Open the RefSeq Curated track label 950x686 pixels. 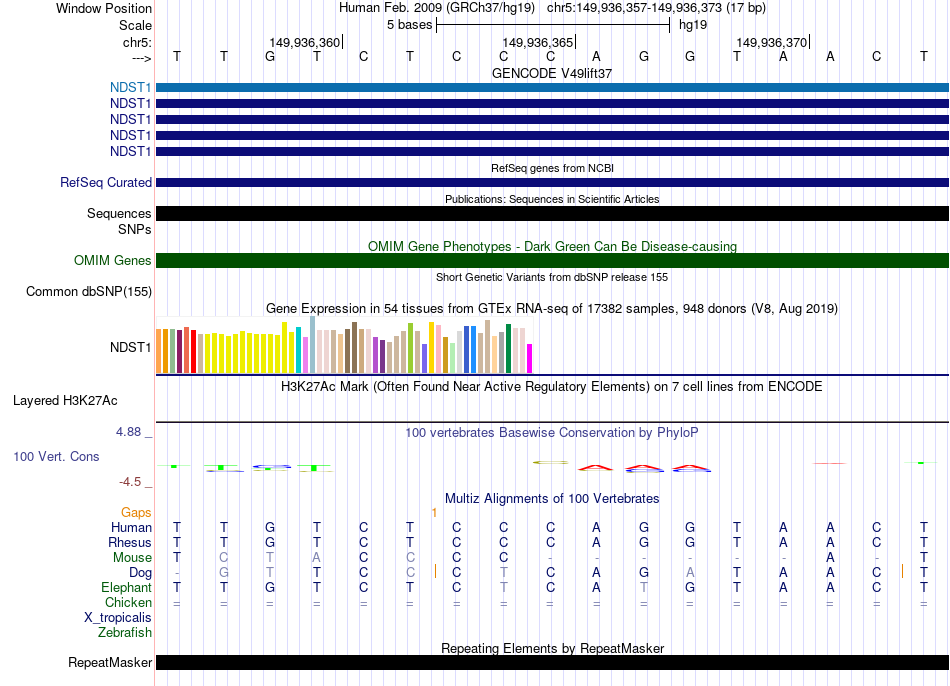coord(106,182)
